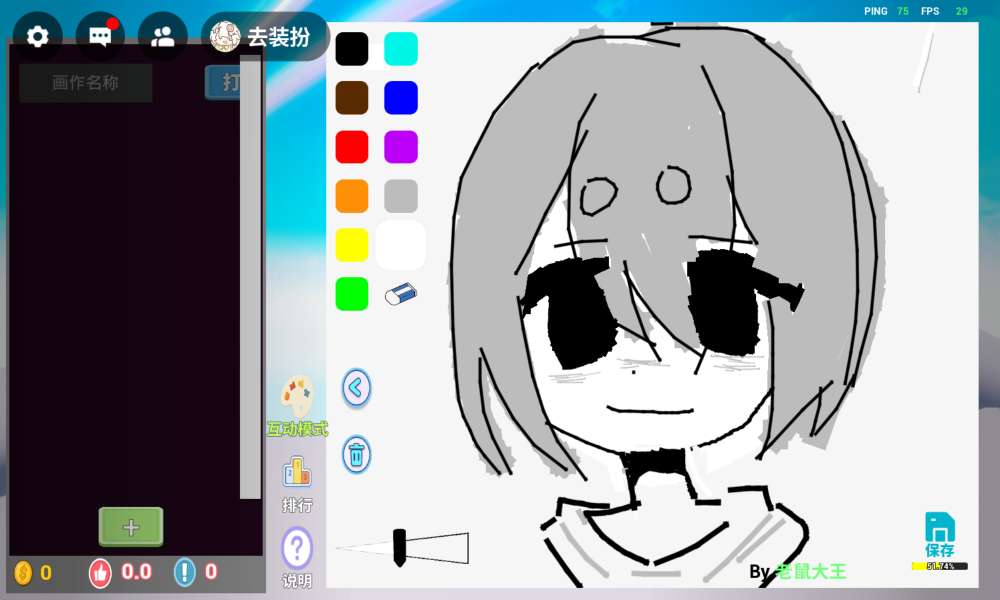Select the gray color swatch
This screenshot has width=1000, height=600.
(x=401, y=196)
